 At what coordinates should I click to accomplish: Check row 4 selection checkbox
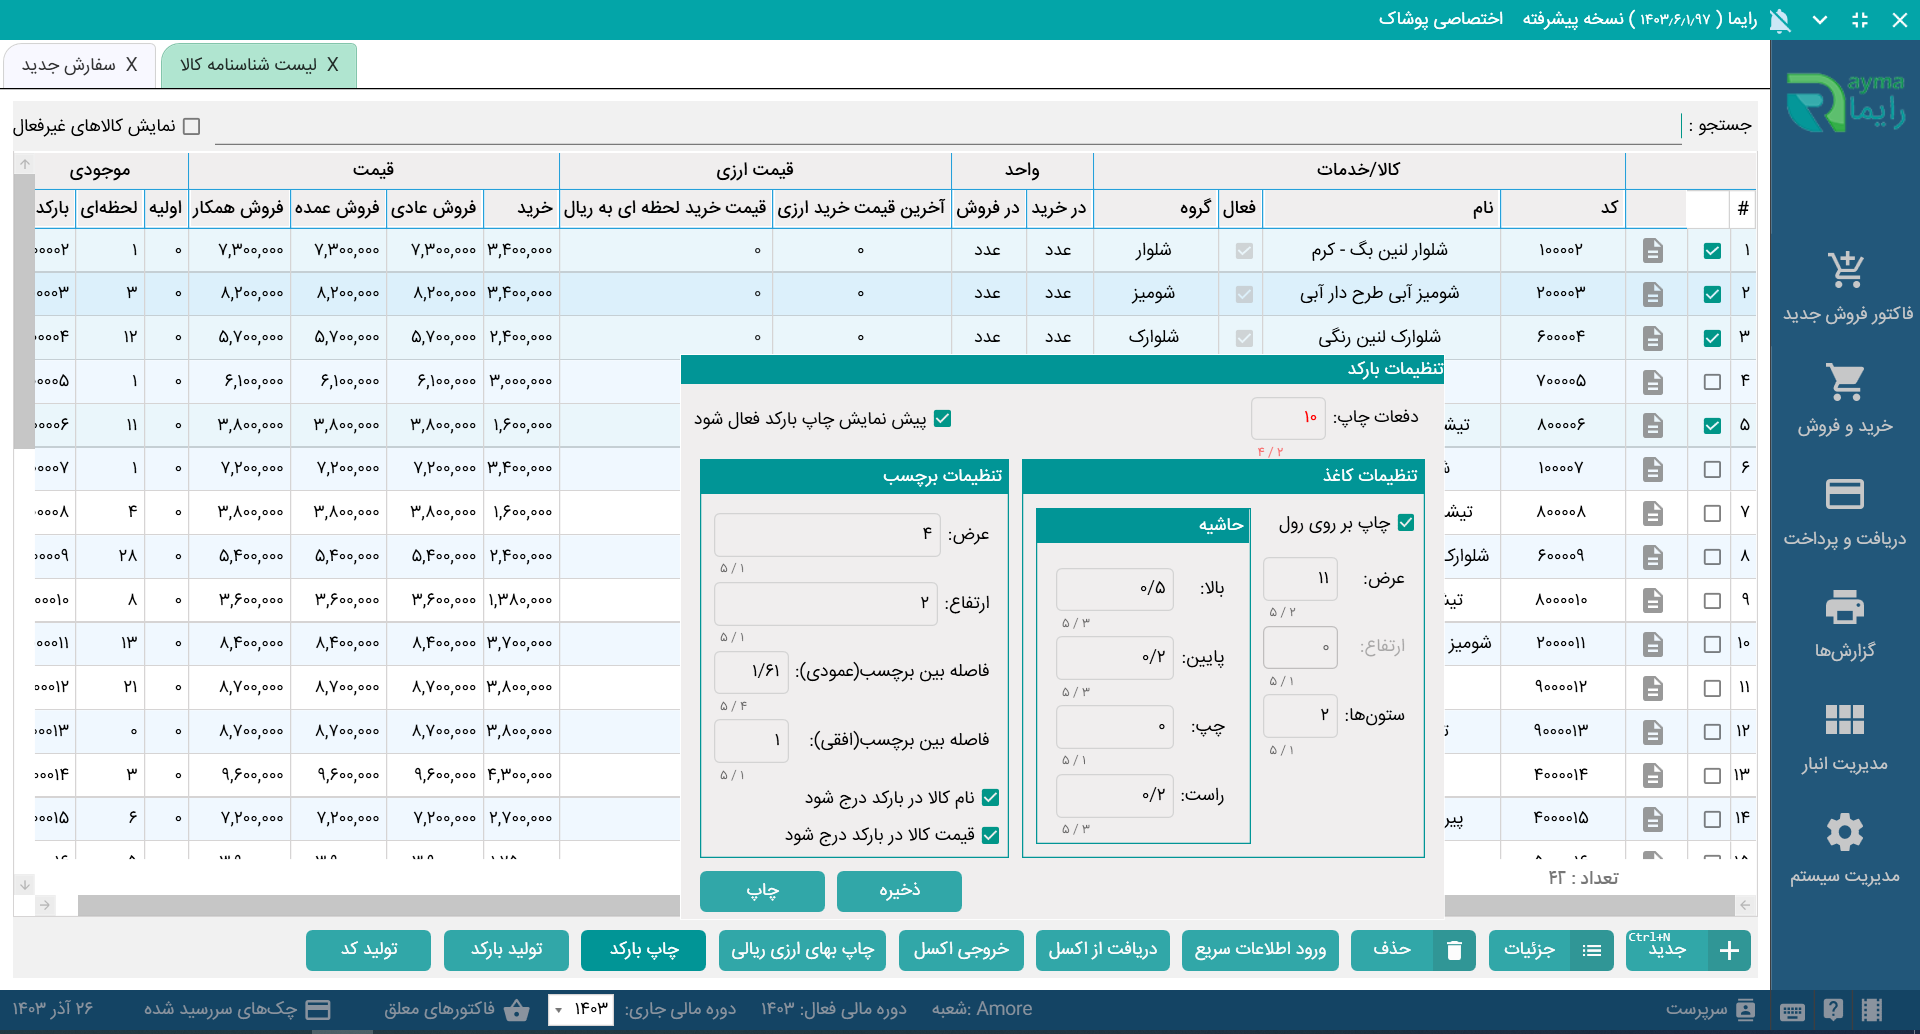tap(1712, 382)
